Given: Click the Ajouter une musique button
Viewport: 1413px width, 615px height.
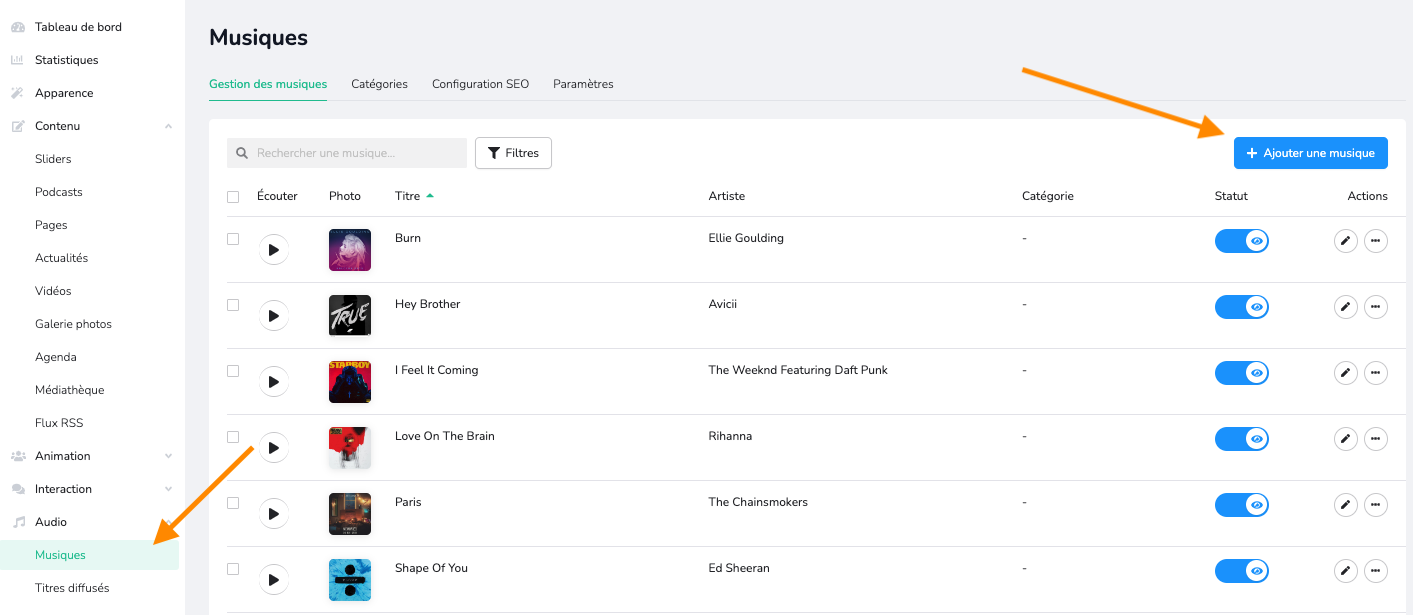Looking at the screenshot, I should 1310,153.
